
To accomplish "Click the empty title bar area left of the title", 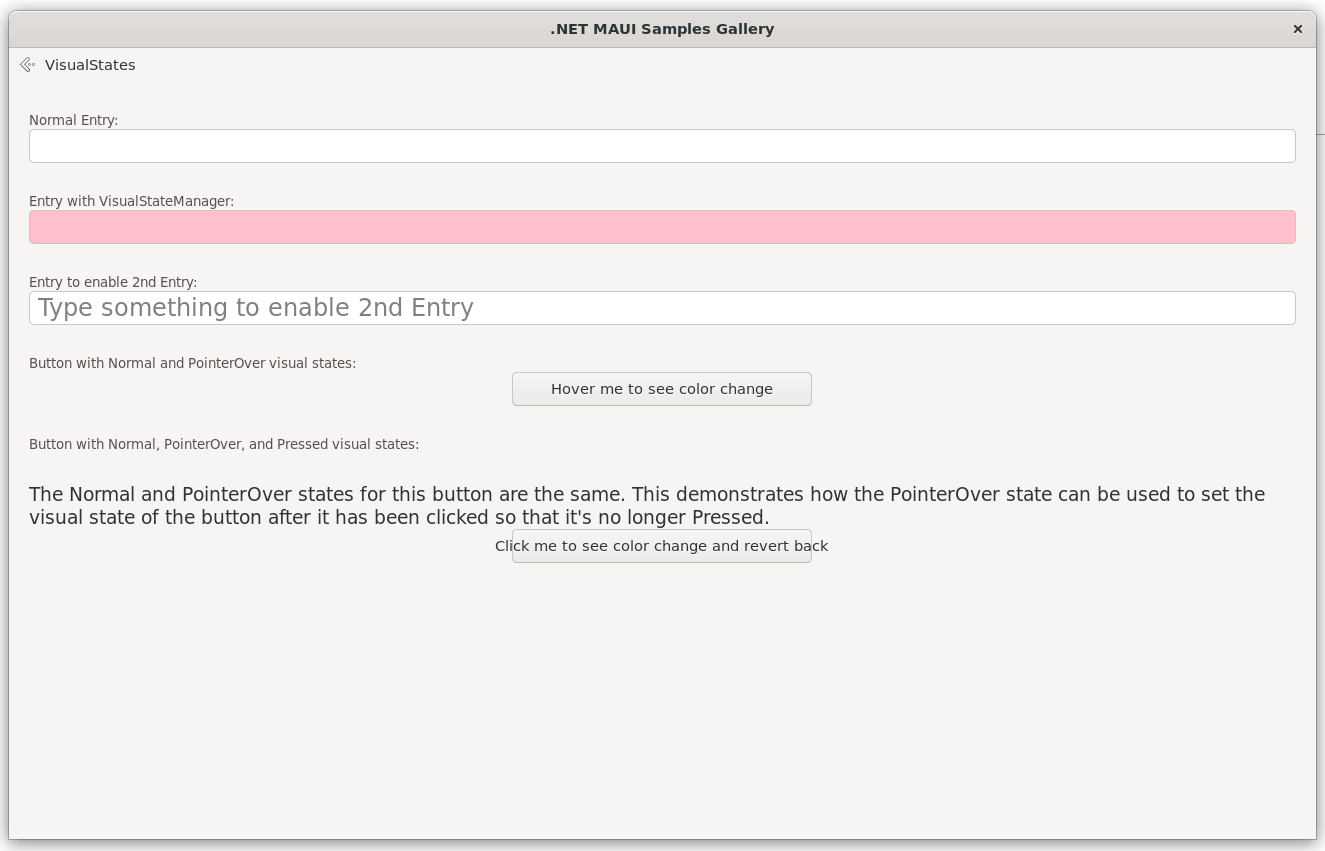I will [x=250, y=29].
